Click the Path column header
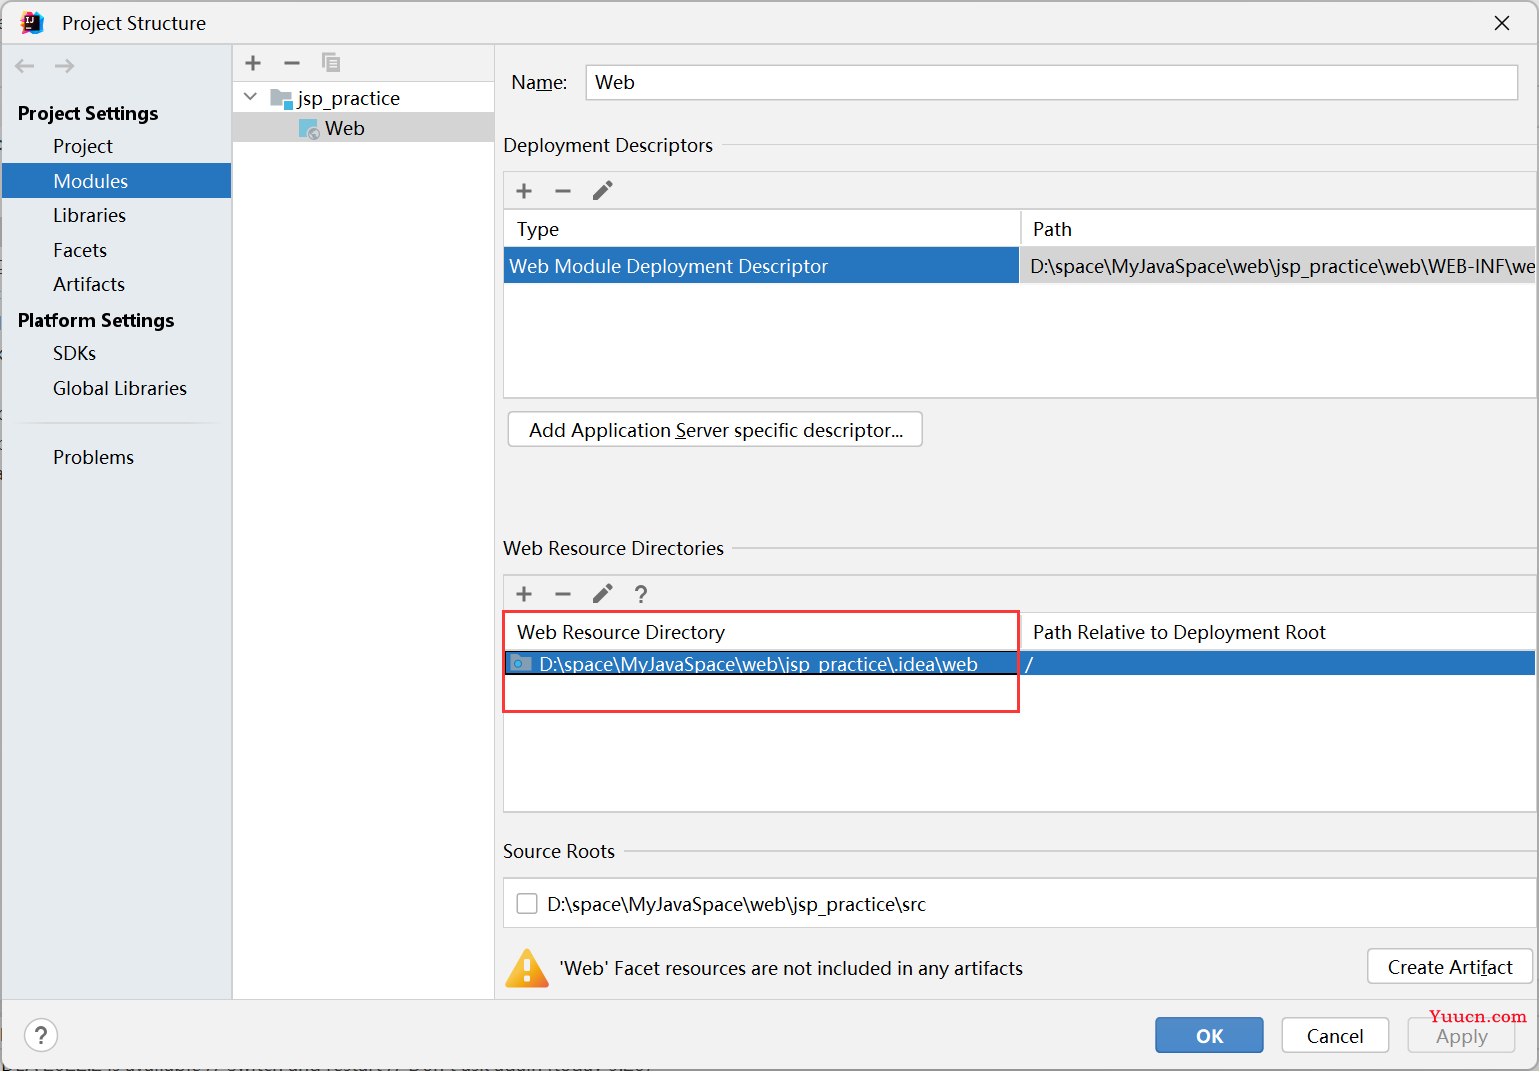 1278,229
